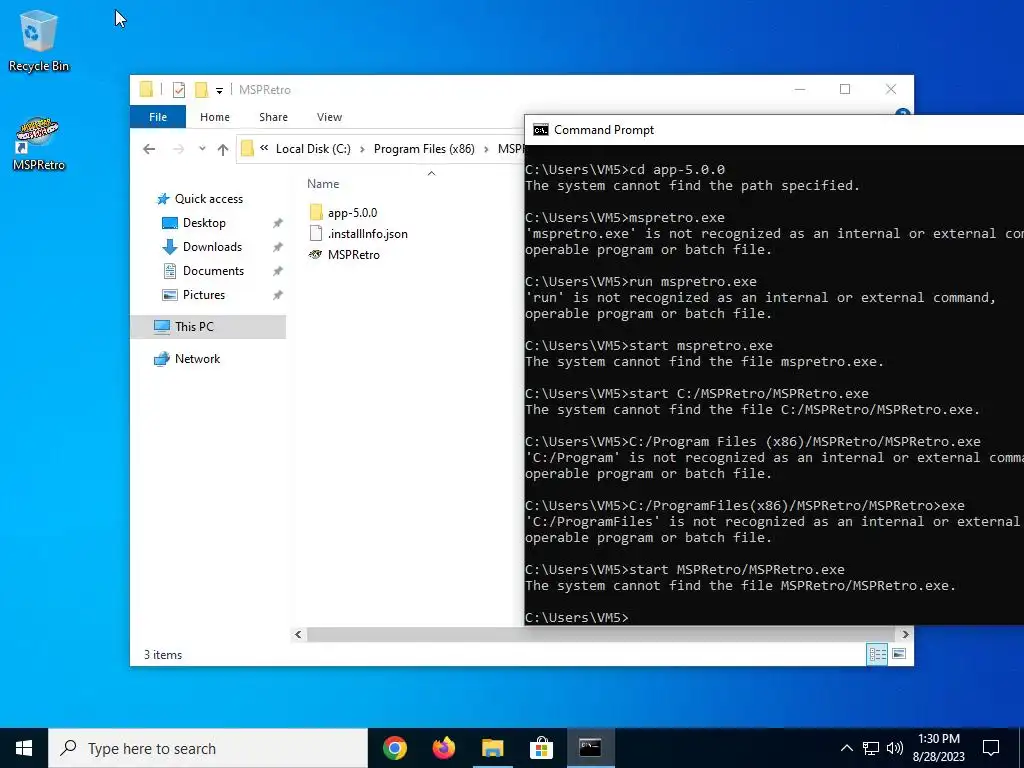
Task: Open Documents in Quick access
Action: point(213,271)
